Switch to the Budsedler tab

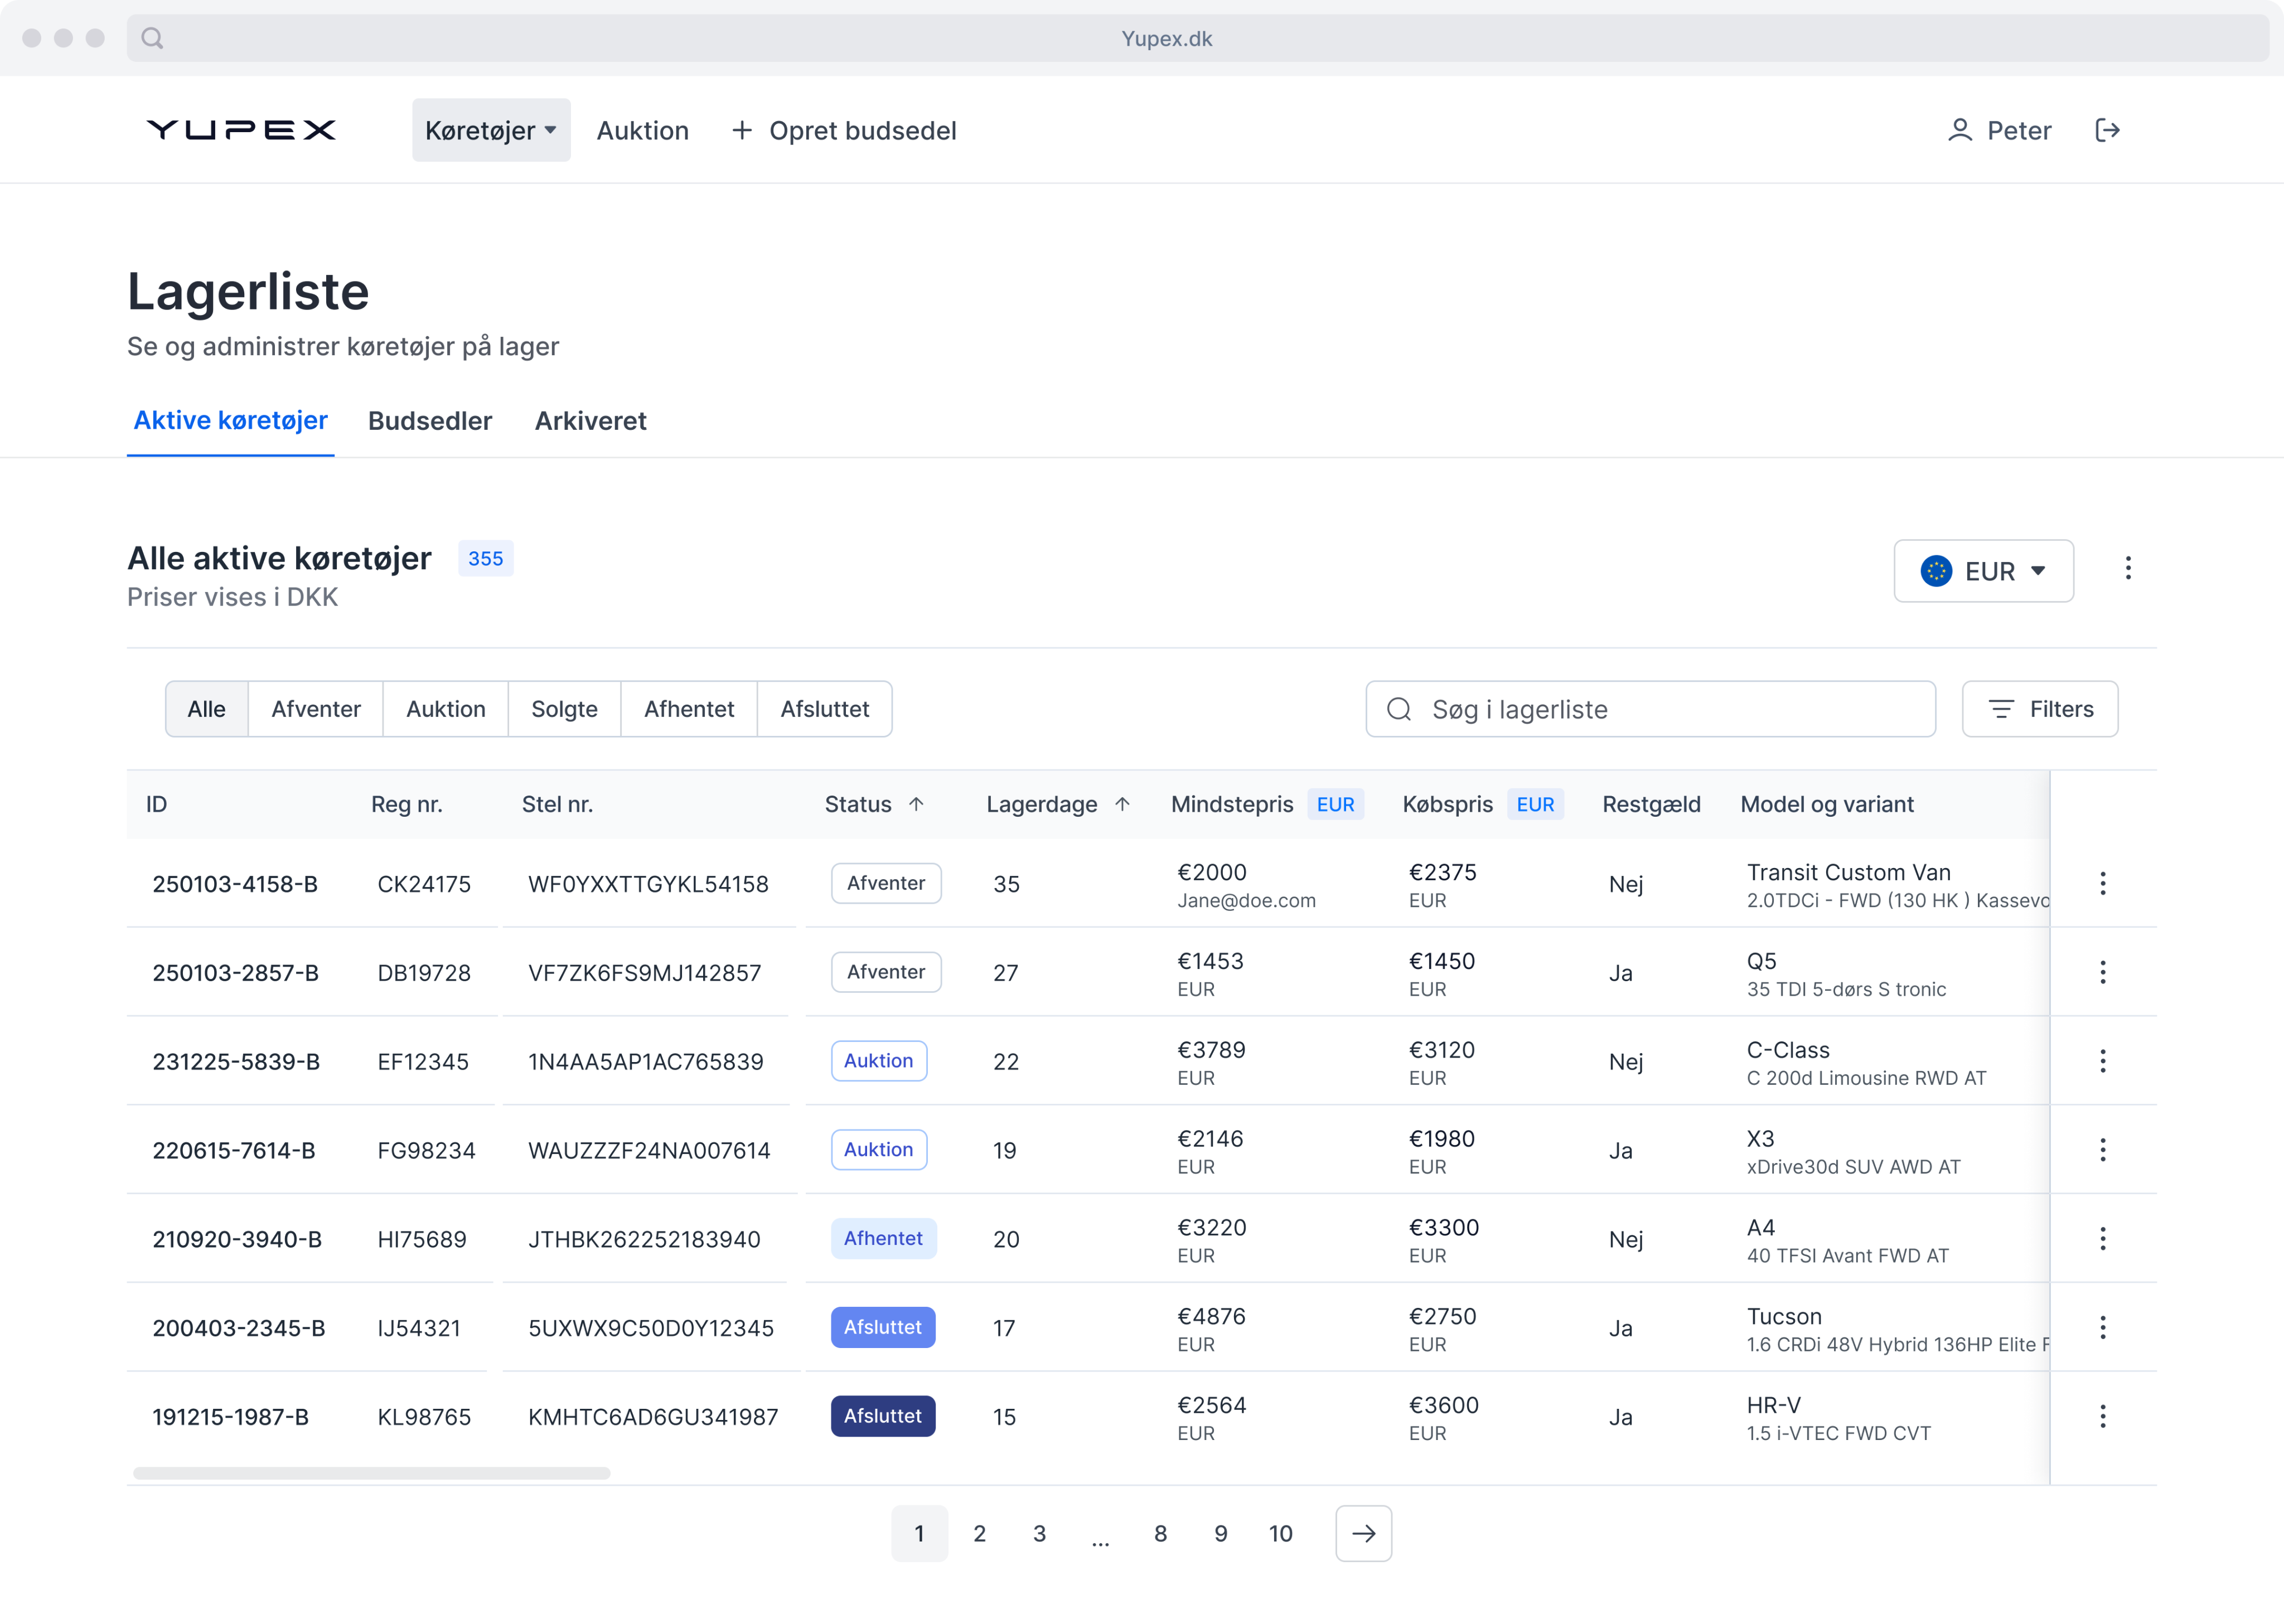[x=430, y=421]
